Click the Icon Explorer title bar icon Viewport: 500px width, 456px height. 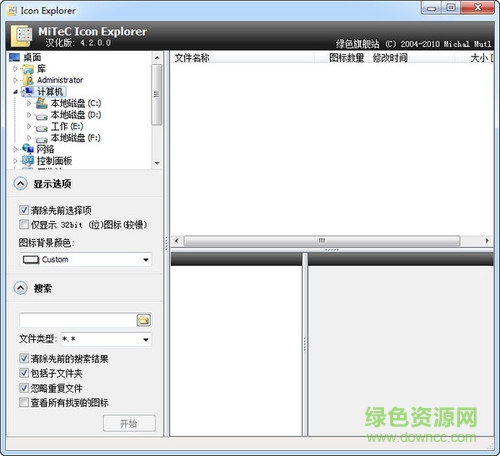point(12,11)
